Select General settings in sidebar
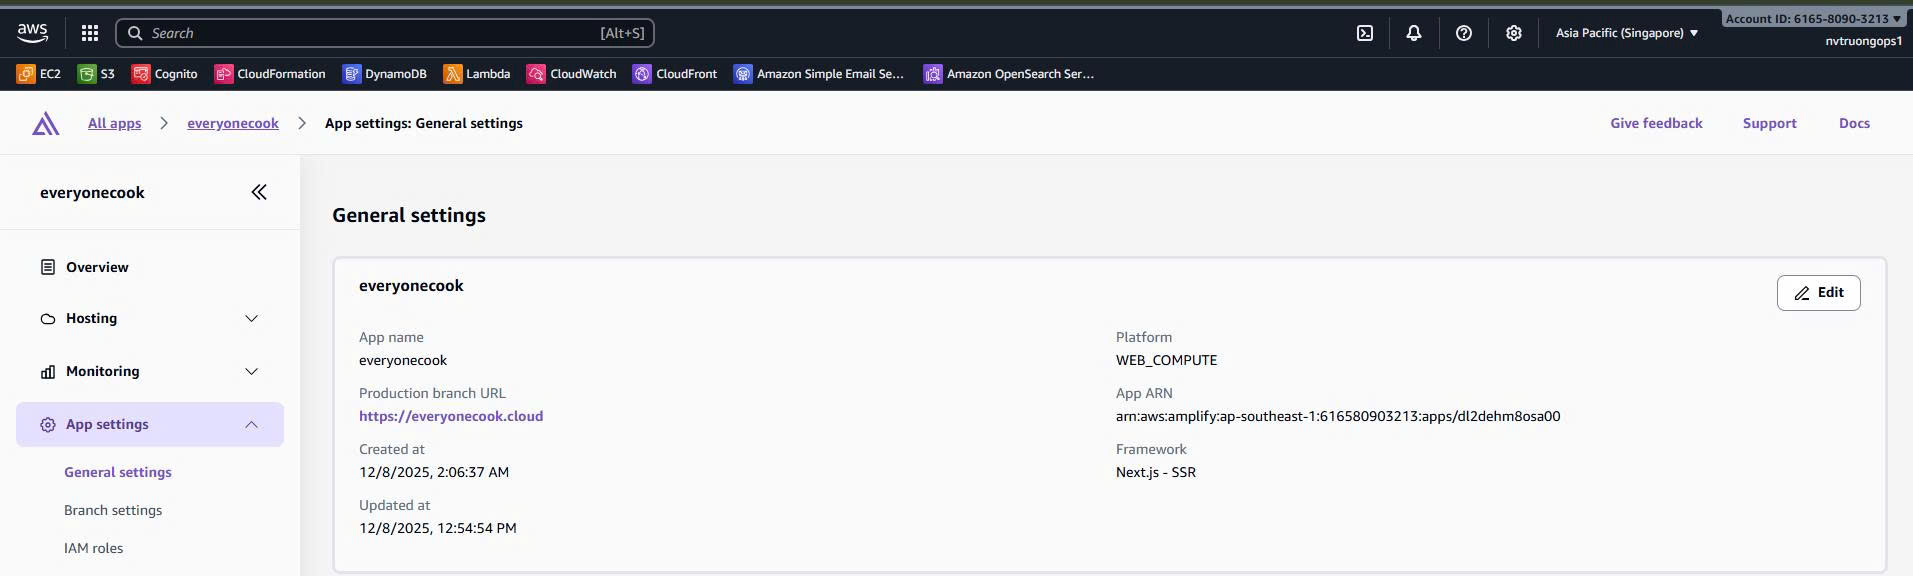1913x576 pixels. [118, 472]
